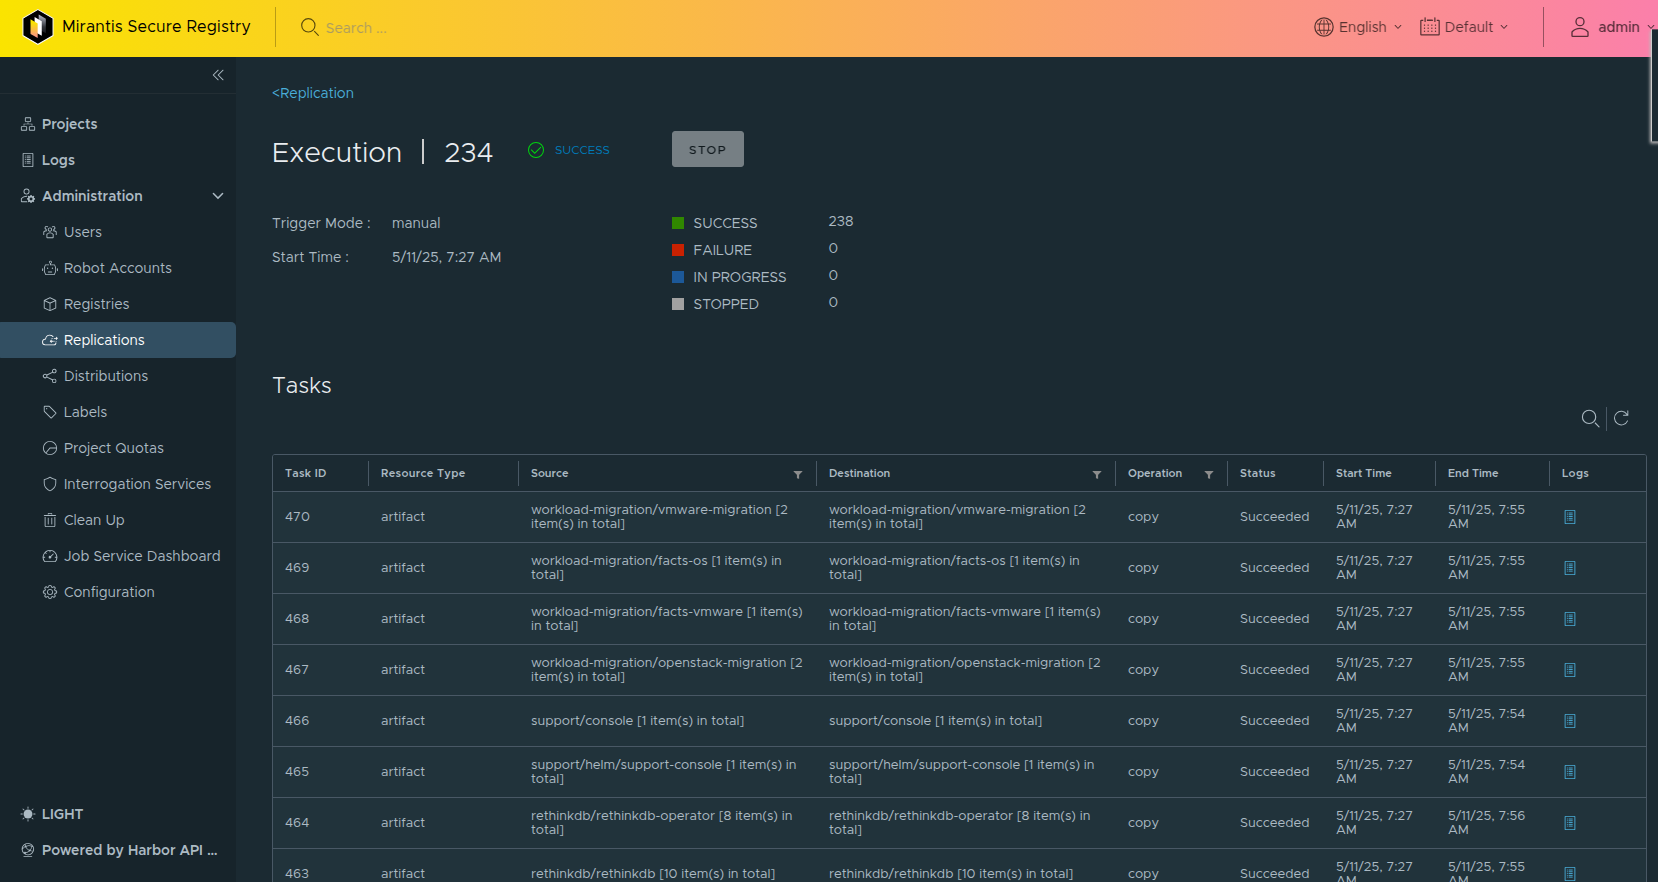Viewport: 1658px width, 882px height.
Task: Click the Mirantis Secure Registry logo
Action: tap(38, 27)
